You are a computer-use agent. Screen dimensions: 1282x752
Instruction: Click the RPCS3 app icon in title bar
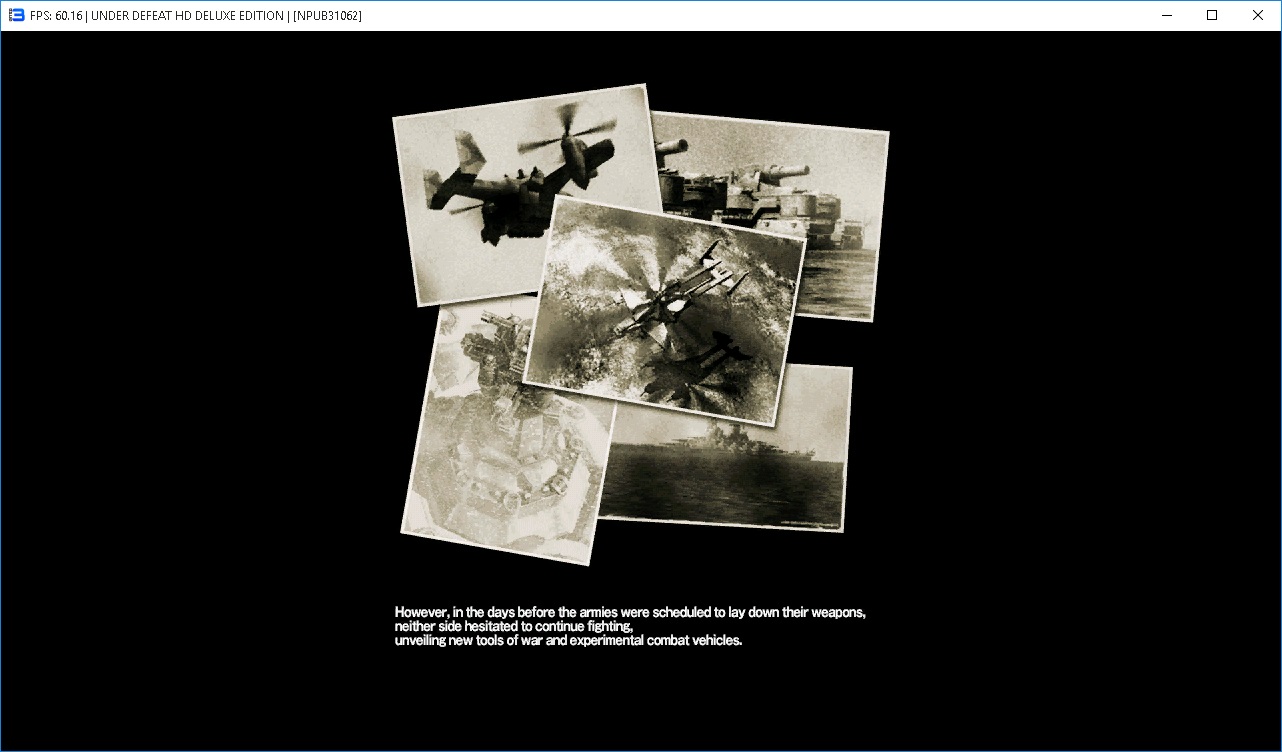pos(16,15)
